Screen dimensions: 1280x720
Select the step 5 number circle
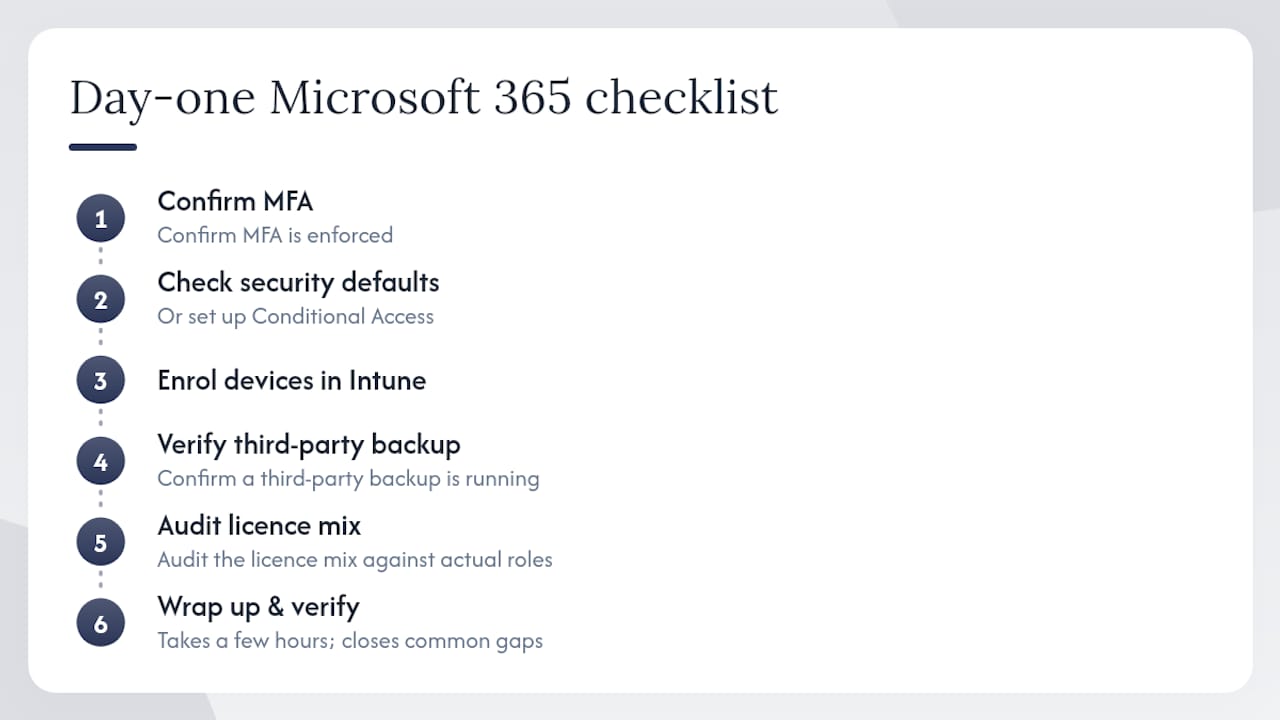[x=100, y=542]
